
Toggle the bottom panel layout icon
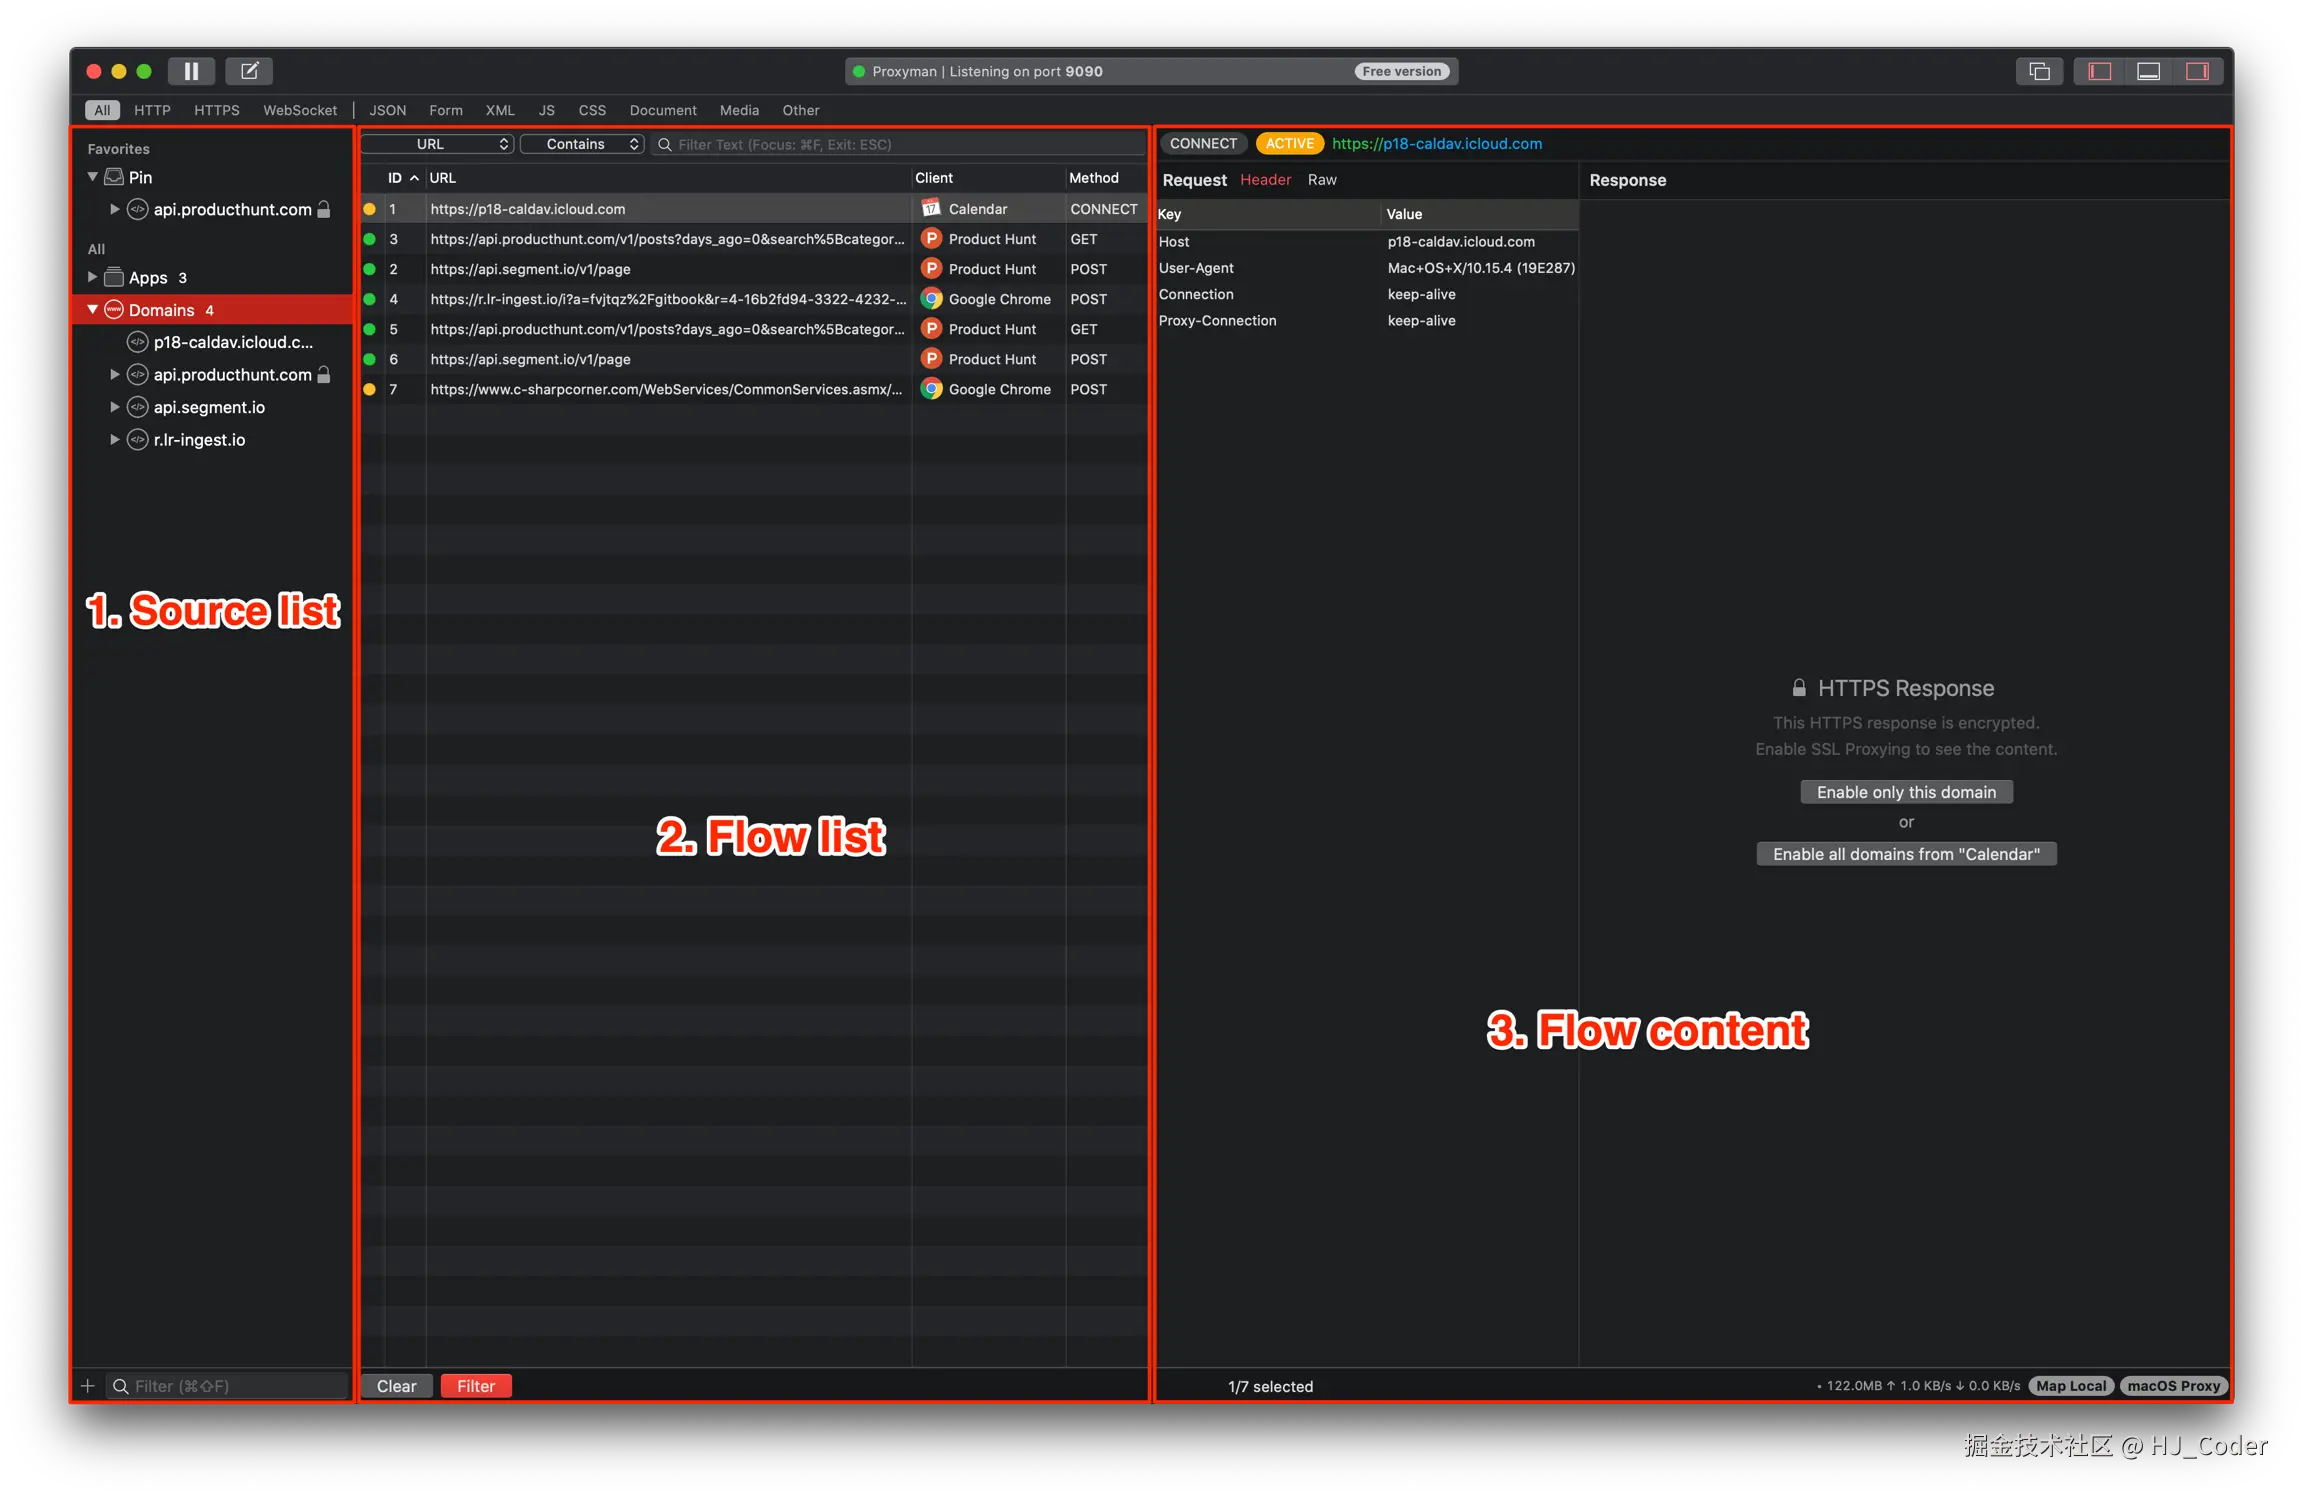click(2148, 71)
